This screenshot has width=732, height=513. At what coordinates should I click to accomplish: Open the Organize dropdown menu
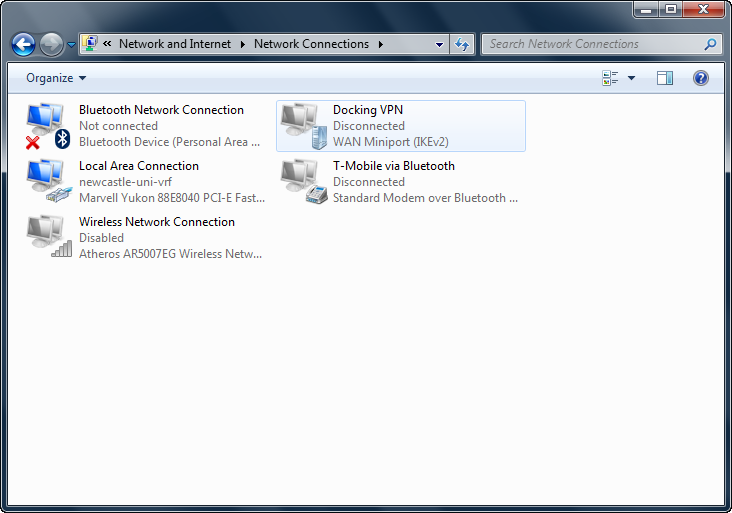[56, 78]
